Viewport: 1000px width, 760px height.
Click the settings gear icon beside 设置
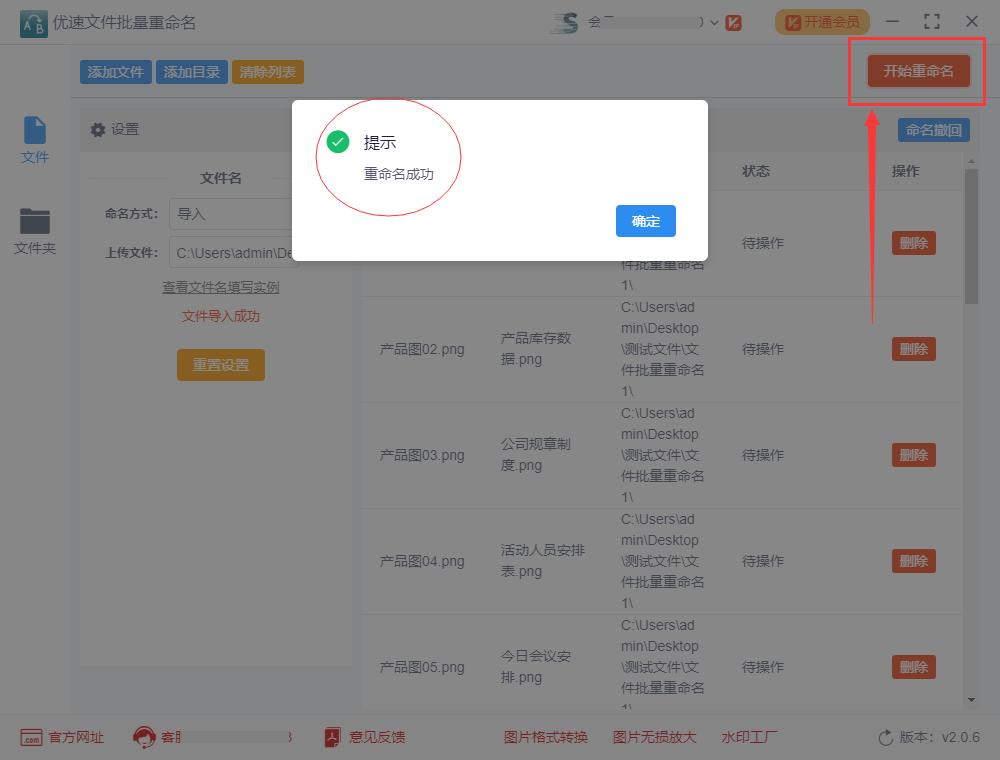[97, 129]
